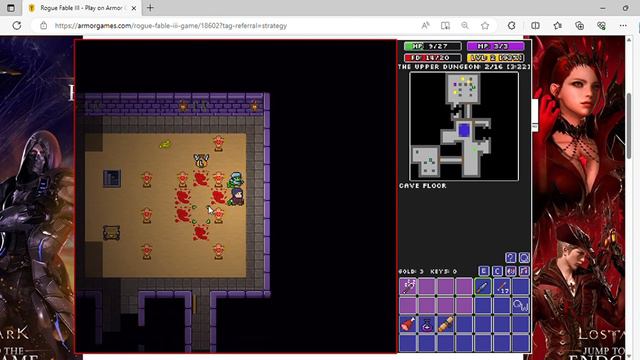Open immersive reader icon

click(x=445, y=26)
